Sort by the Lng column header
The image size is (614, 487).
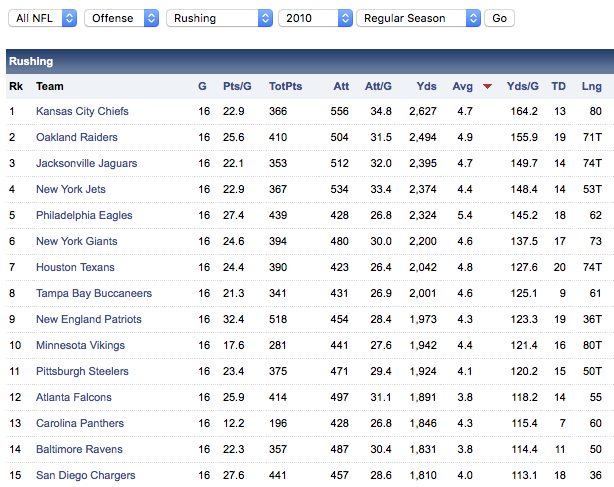tap(591, 86)
